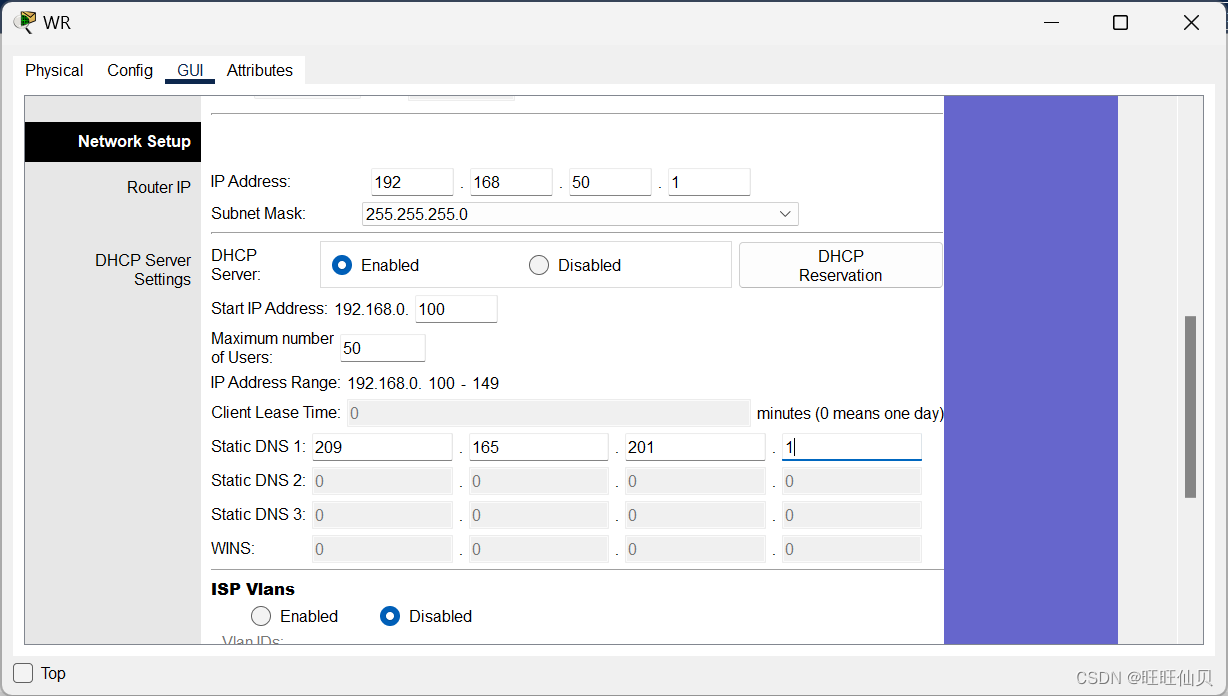1228x696 pixels.
Task: Select Enabled under ISP Vlans
Action: [x=261, y=616]
